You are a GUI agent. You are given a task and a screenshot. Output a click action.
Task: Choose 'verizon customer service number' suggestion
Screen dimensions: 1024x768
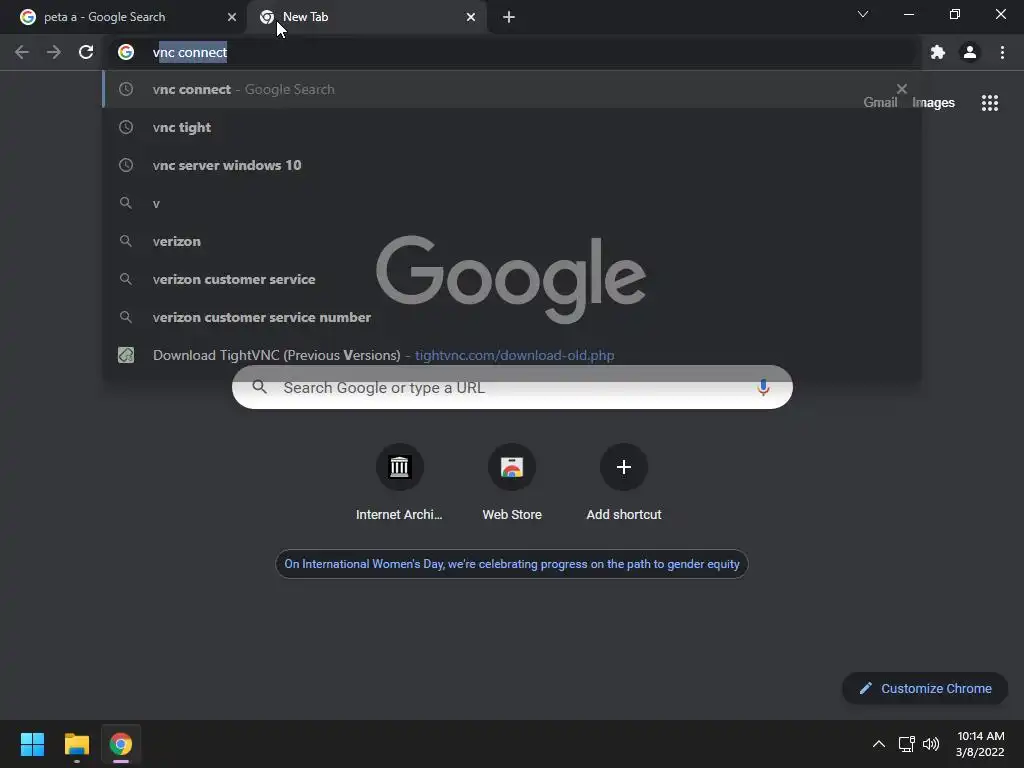pyautogui.click(x=512, y=317)
